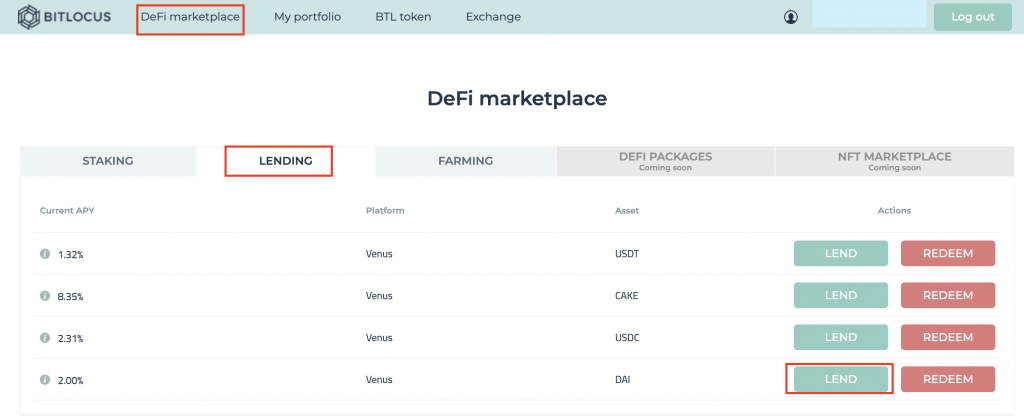Click the info icon beside 1.32% APY
The height and width of the screenshot is (416, 1024).
[45, 254]
